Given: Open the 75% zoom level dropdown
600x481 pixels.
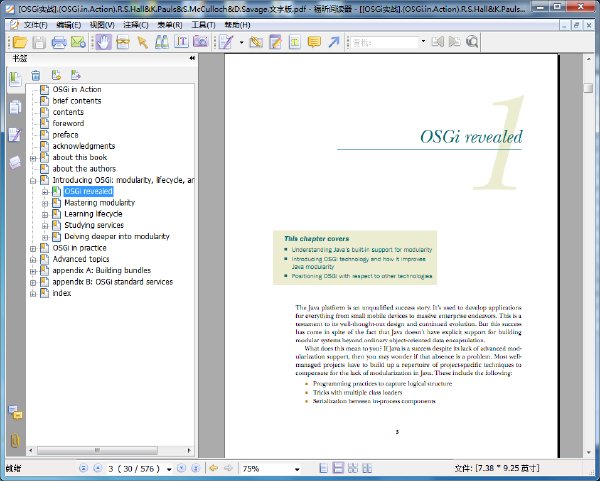Looking at the screenshot, I should [297, 469].
